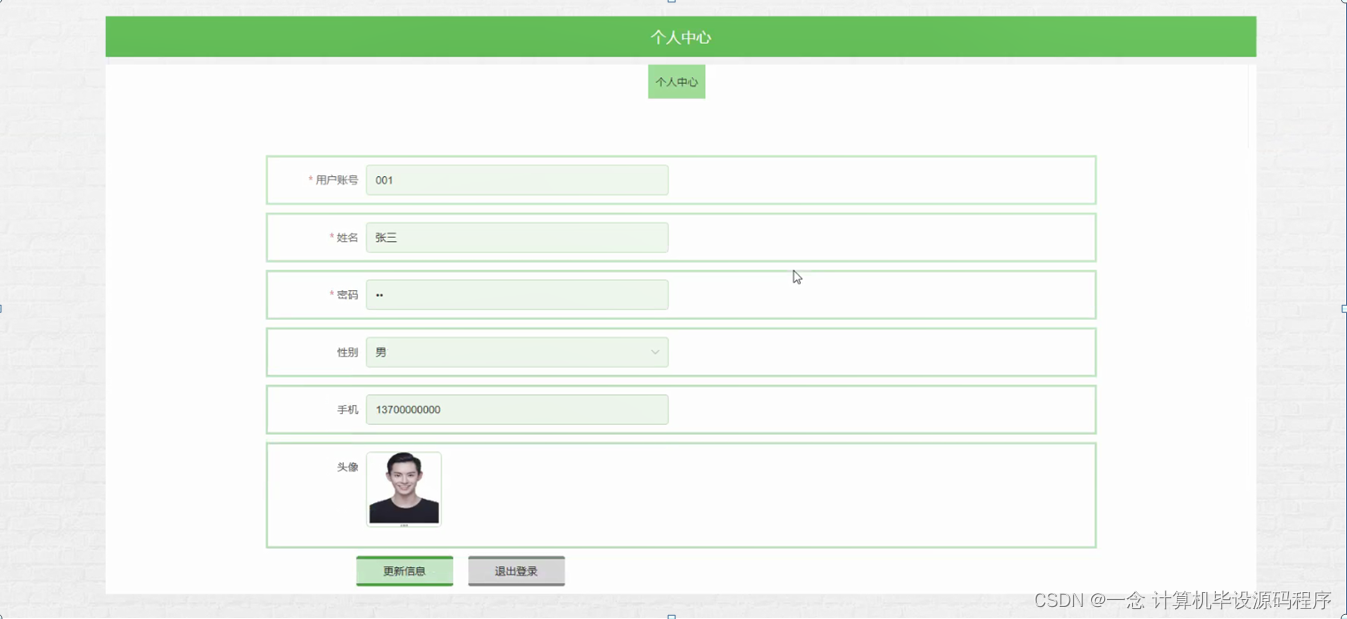
Task: Focus the 密码 password field
Action: pos(517,295)
